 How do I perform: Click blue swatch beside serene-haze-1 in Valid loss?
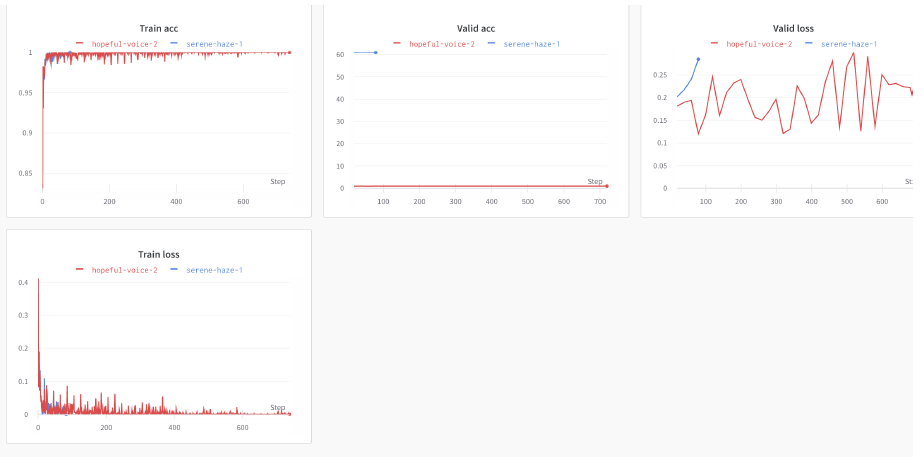tap(809, 44)
